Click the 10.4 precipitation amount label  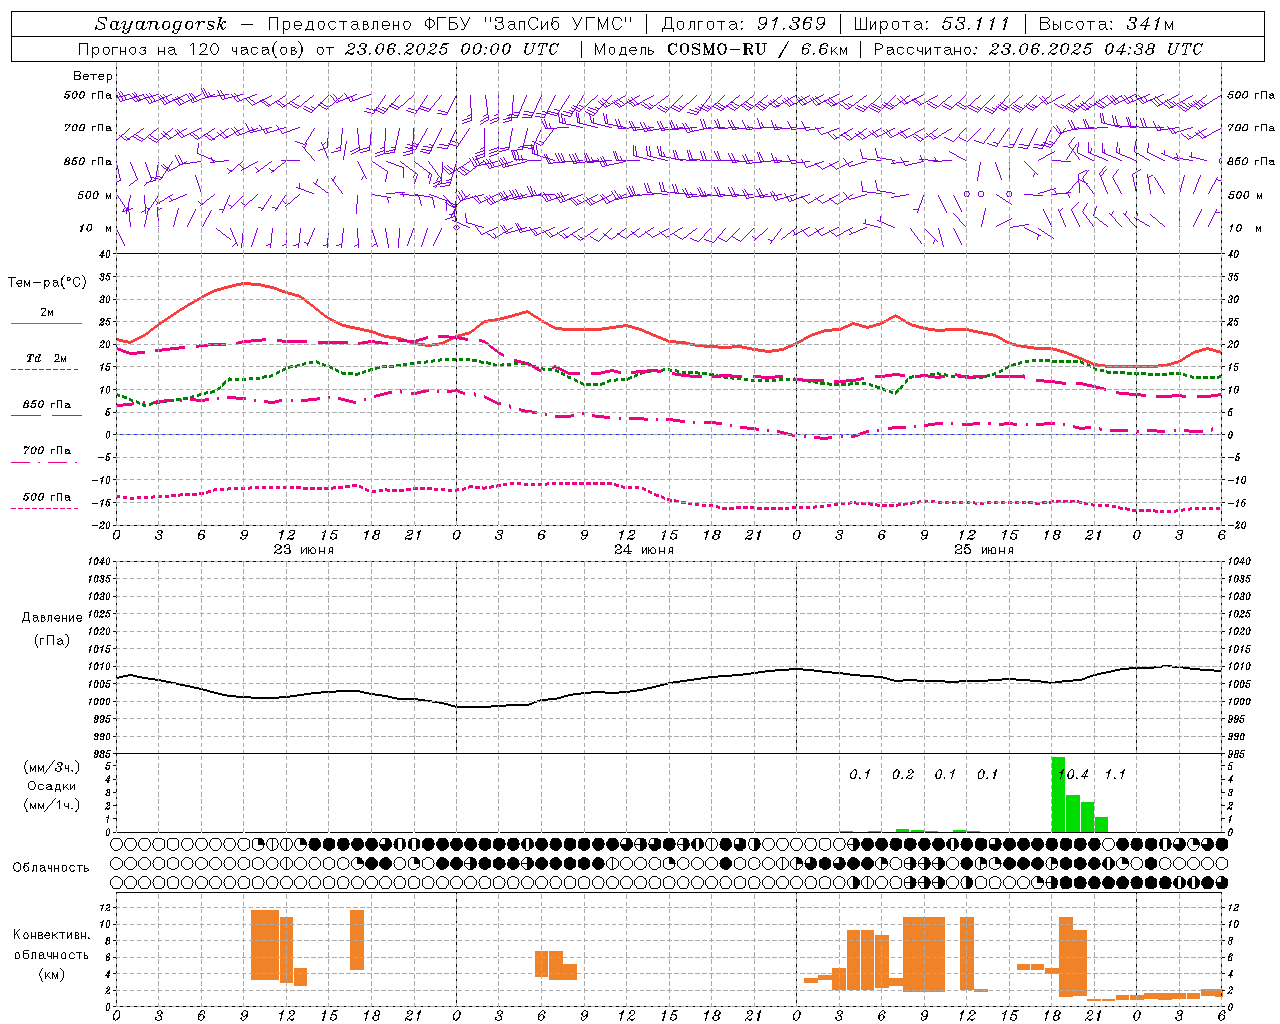point(1072,775)
